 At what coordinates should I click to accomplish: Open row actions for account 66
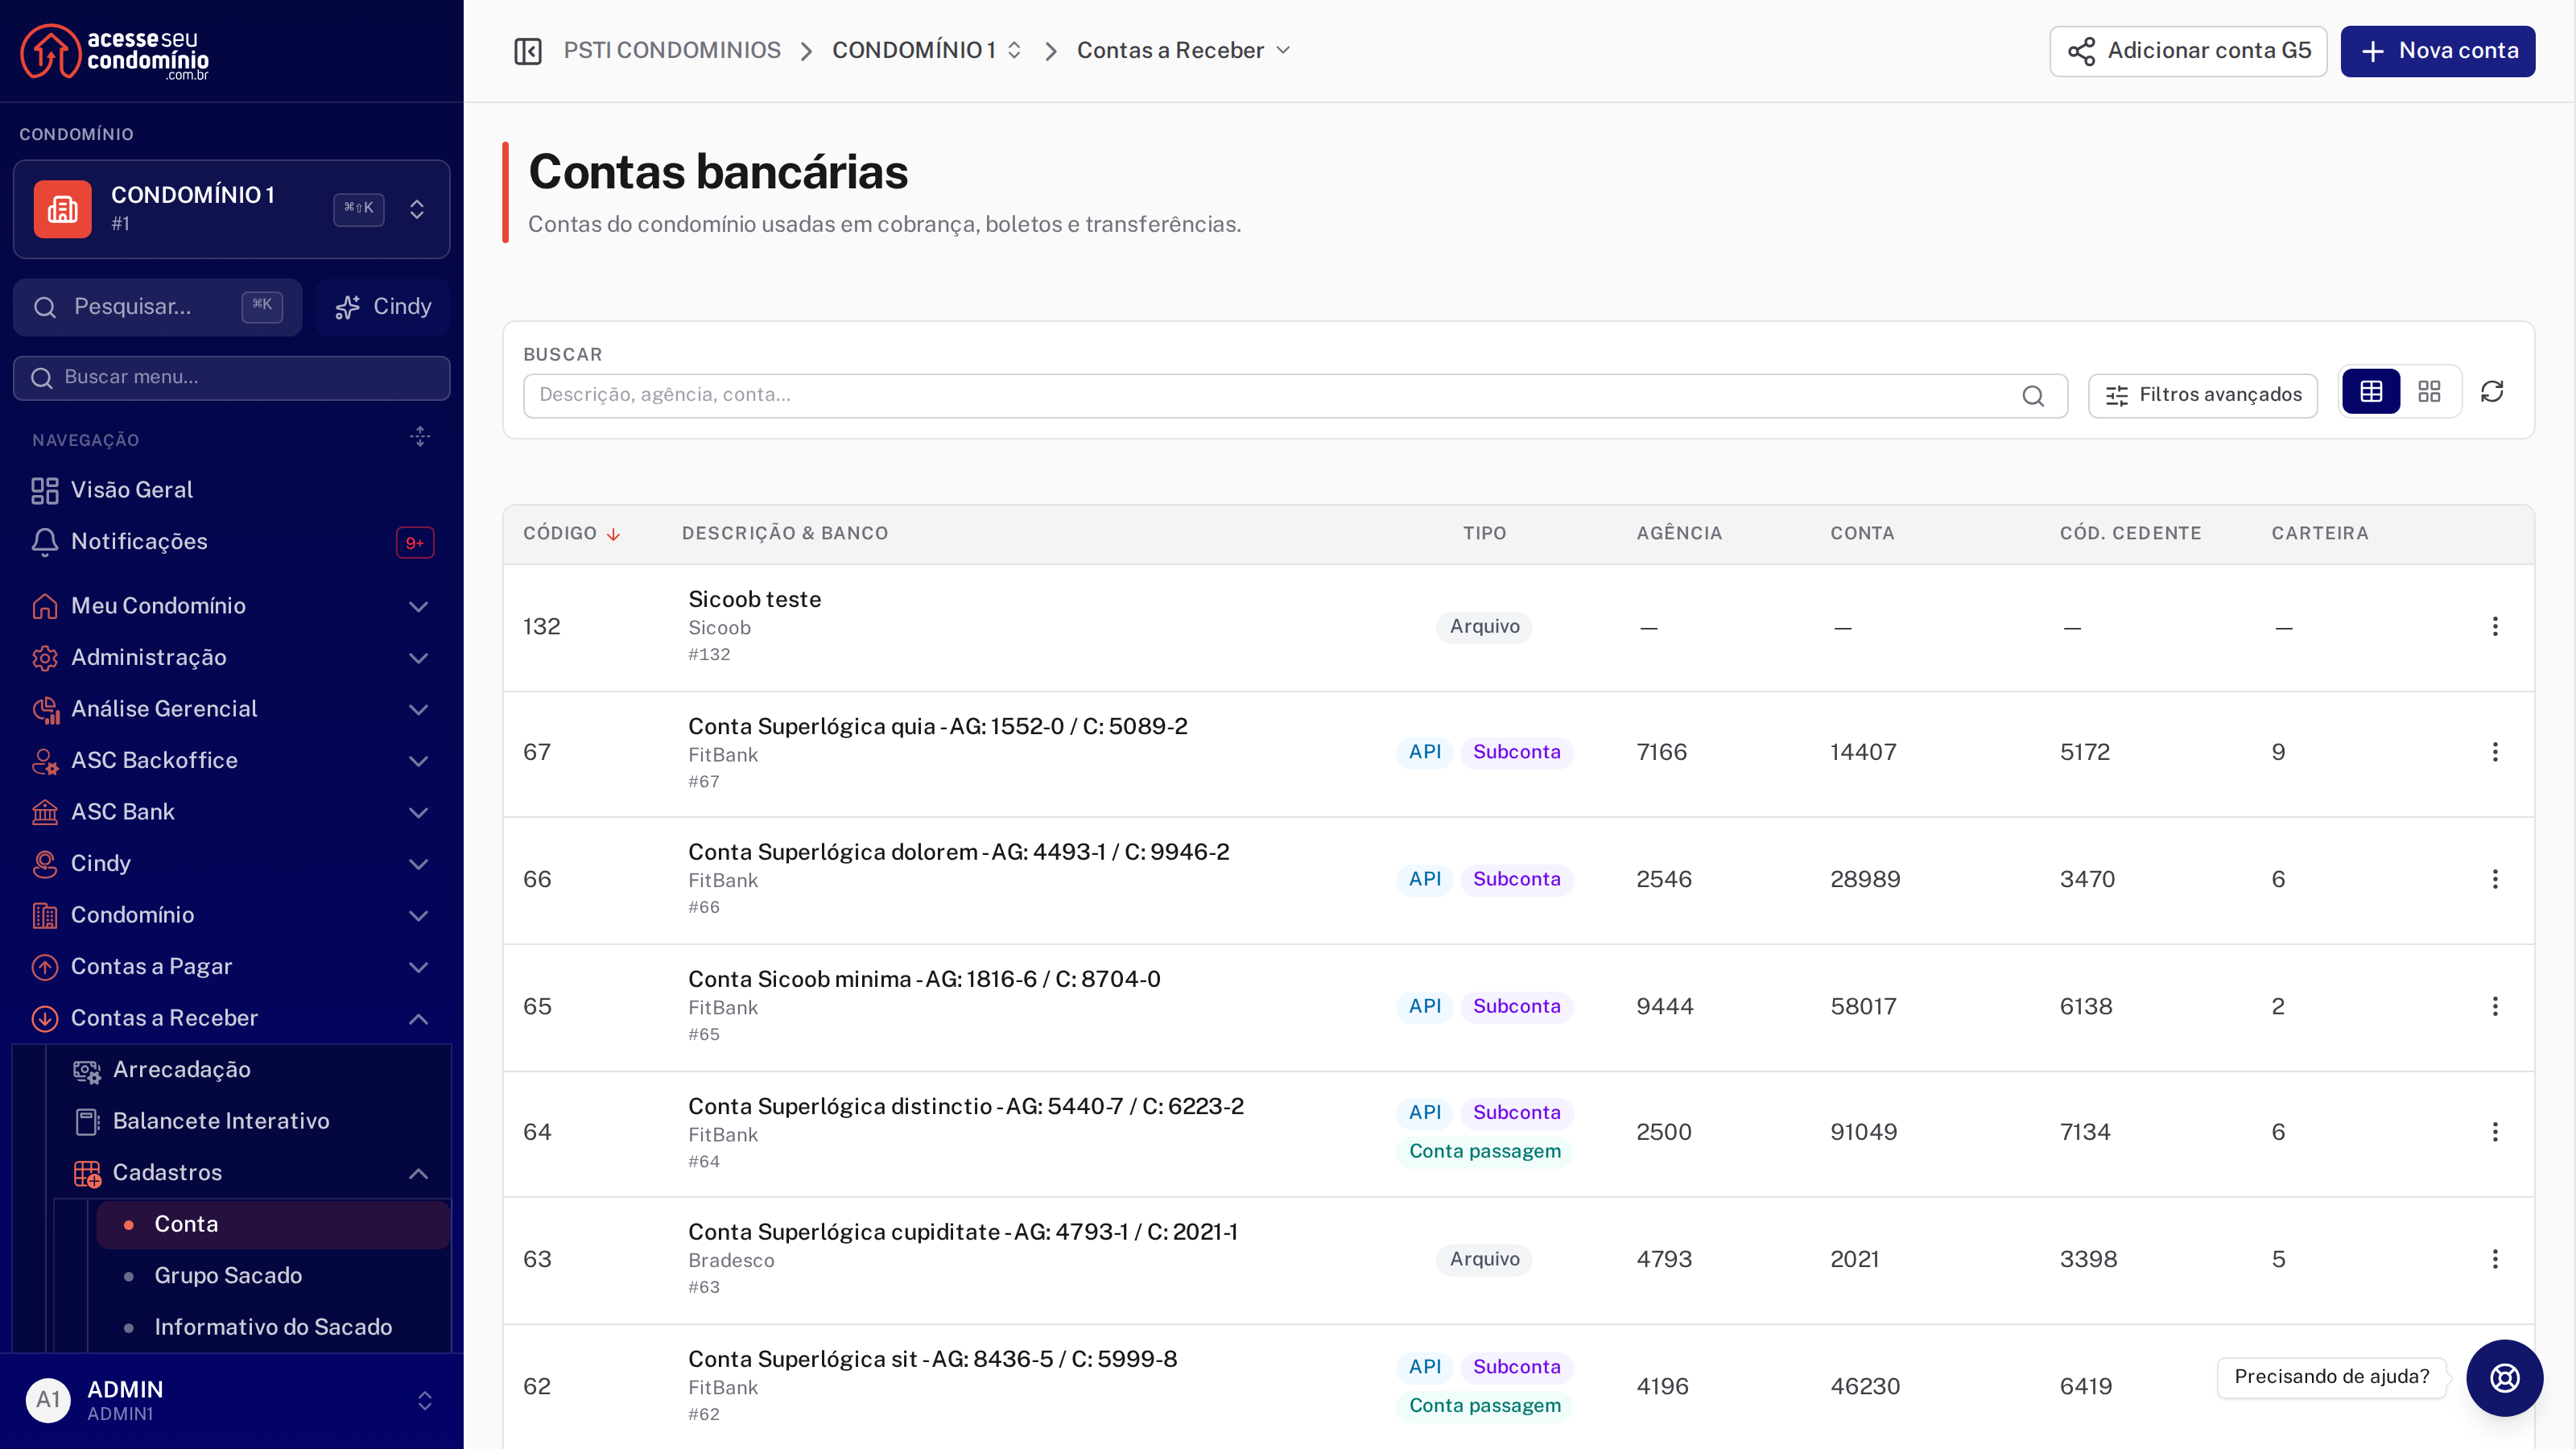(x=2494, y=879)
